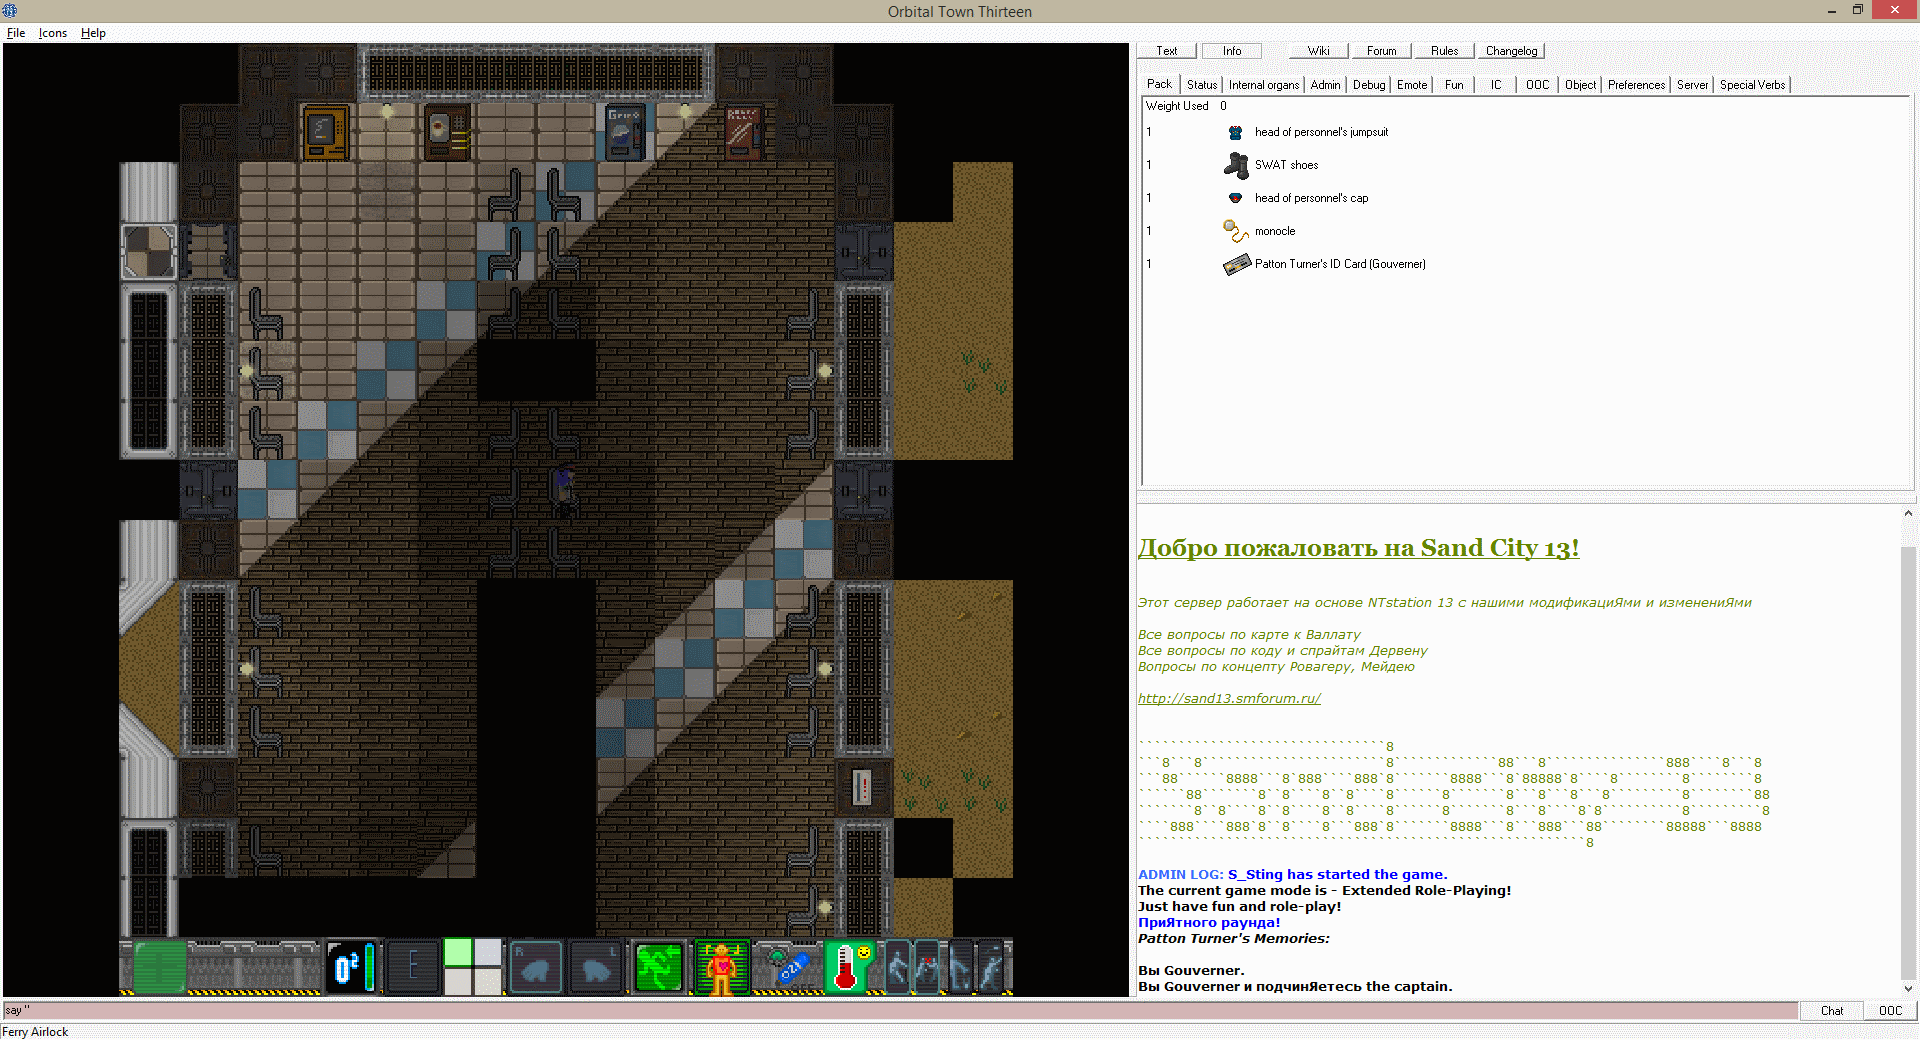
Task: Open the File menu
Action: coord(16,33)
